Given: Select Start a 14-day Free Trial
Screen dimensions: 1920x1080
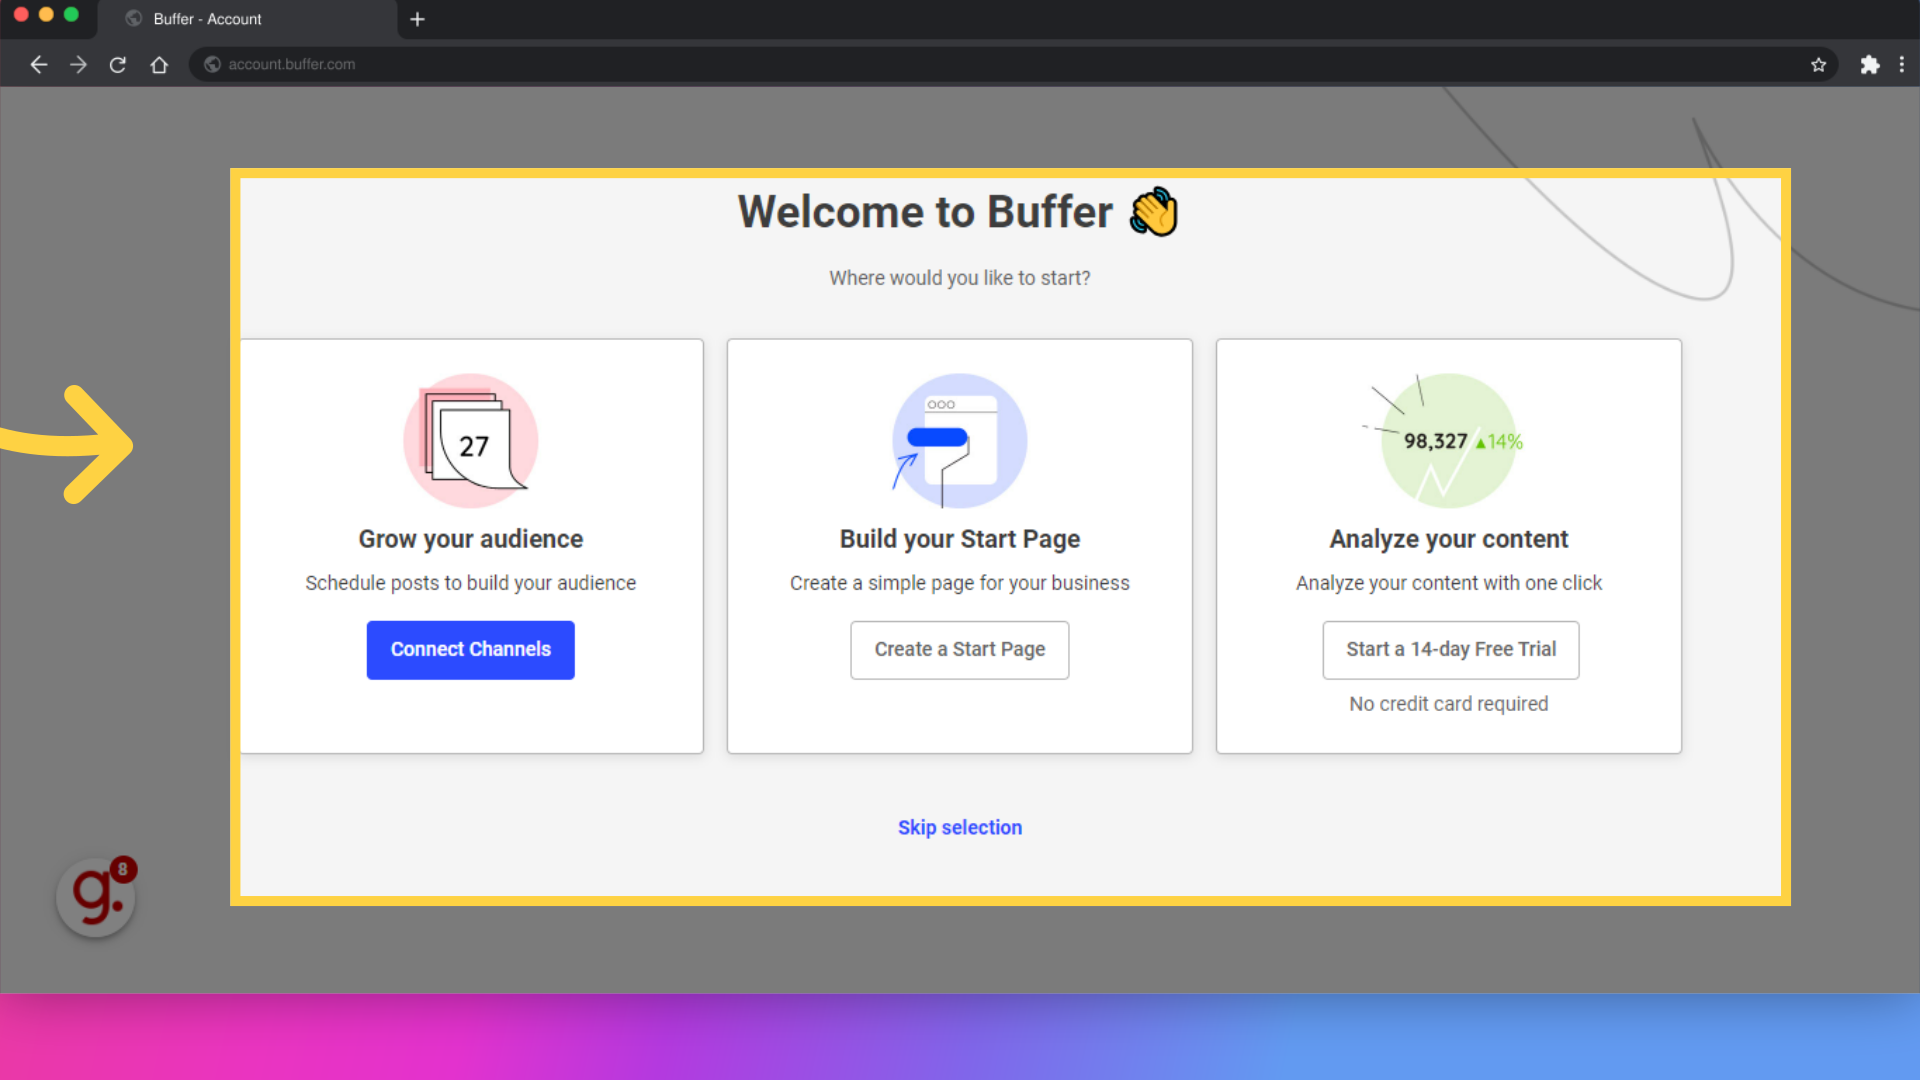Looking at the screenshot, I should (x=1451, y=649).
